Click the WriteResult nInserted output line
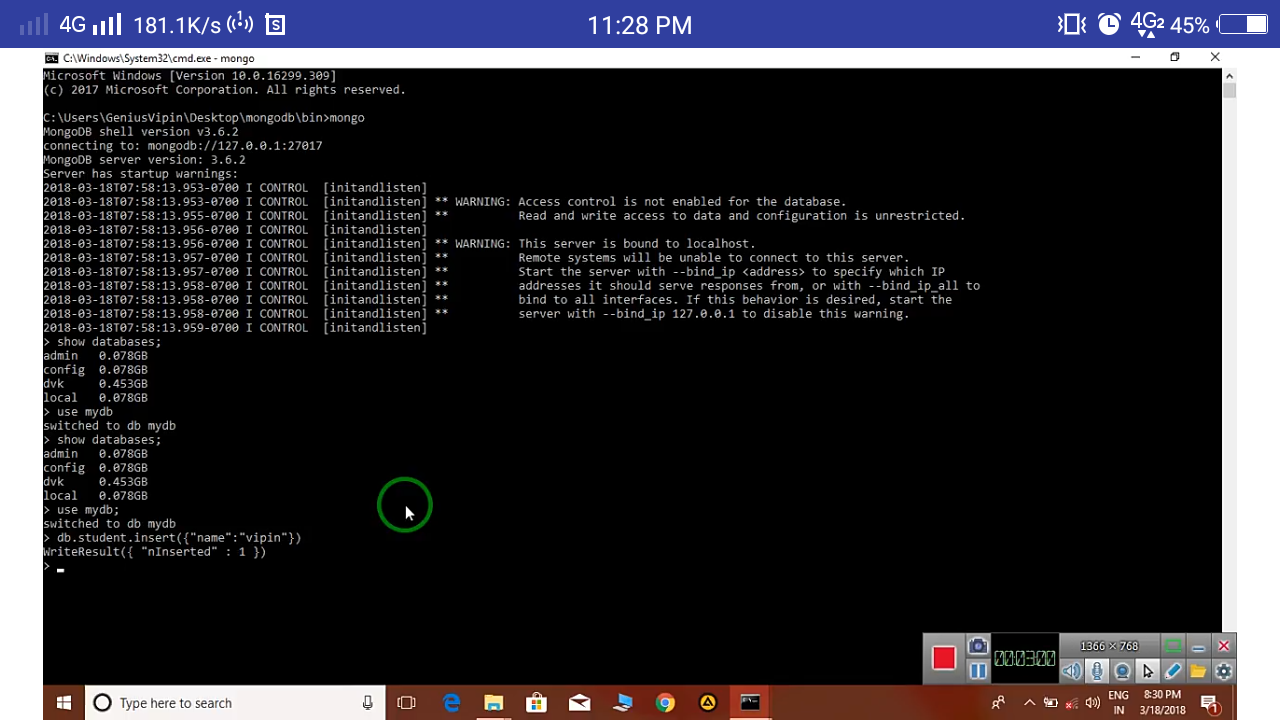Screen dimensions: 1280x720 click(x=155, y=552)
